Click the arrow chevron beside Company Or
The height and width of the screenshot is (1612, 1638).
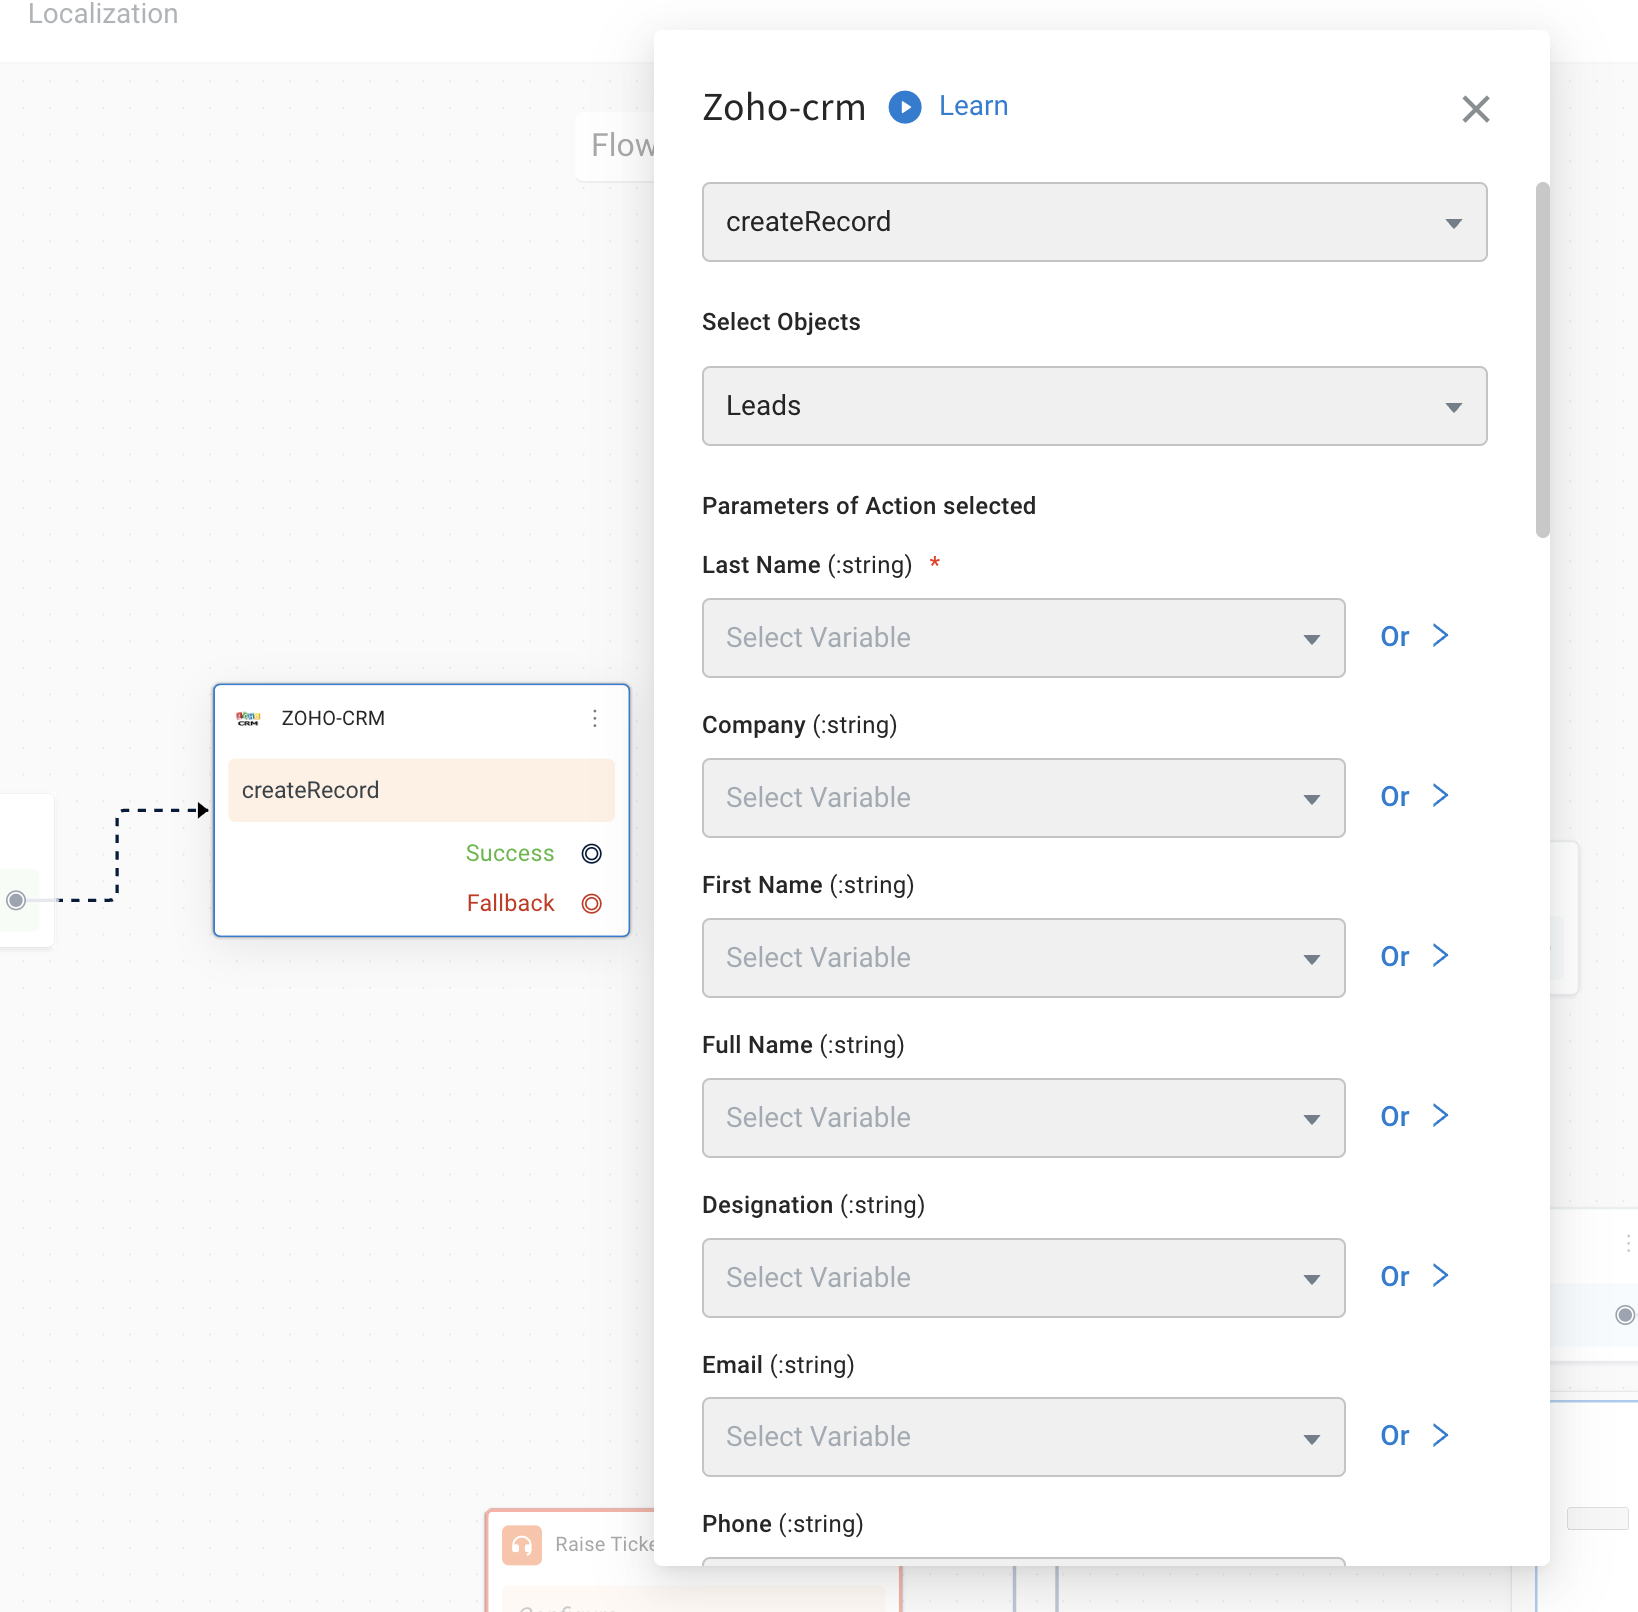pos(1440,796)
